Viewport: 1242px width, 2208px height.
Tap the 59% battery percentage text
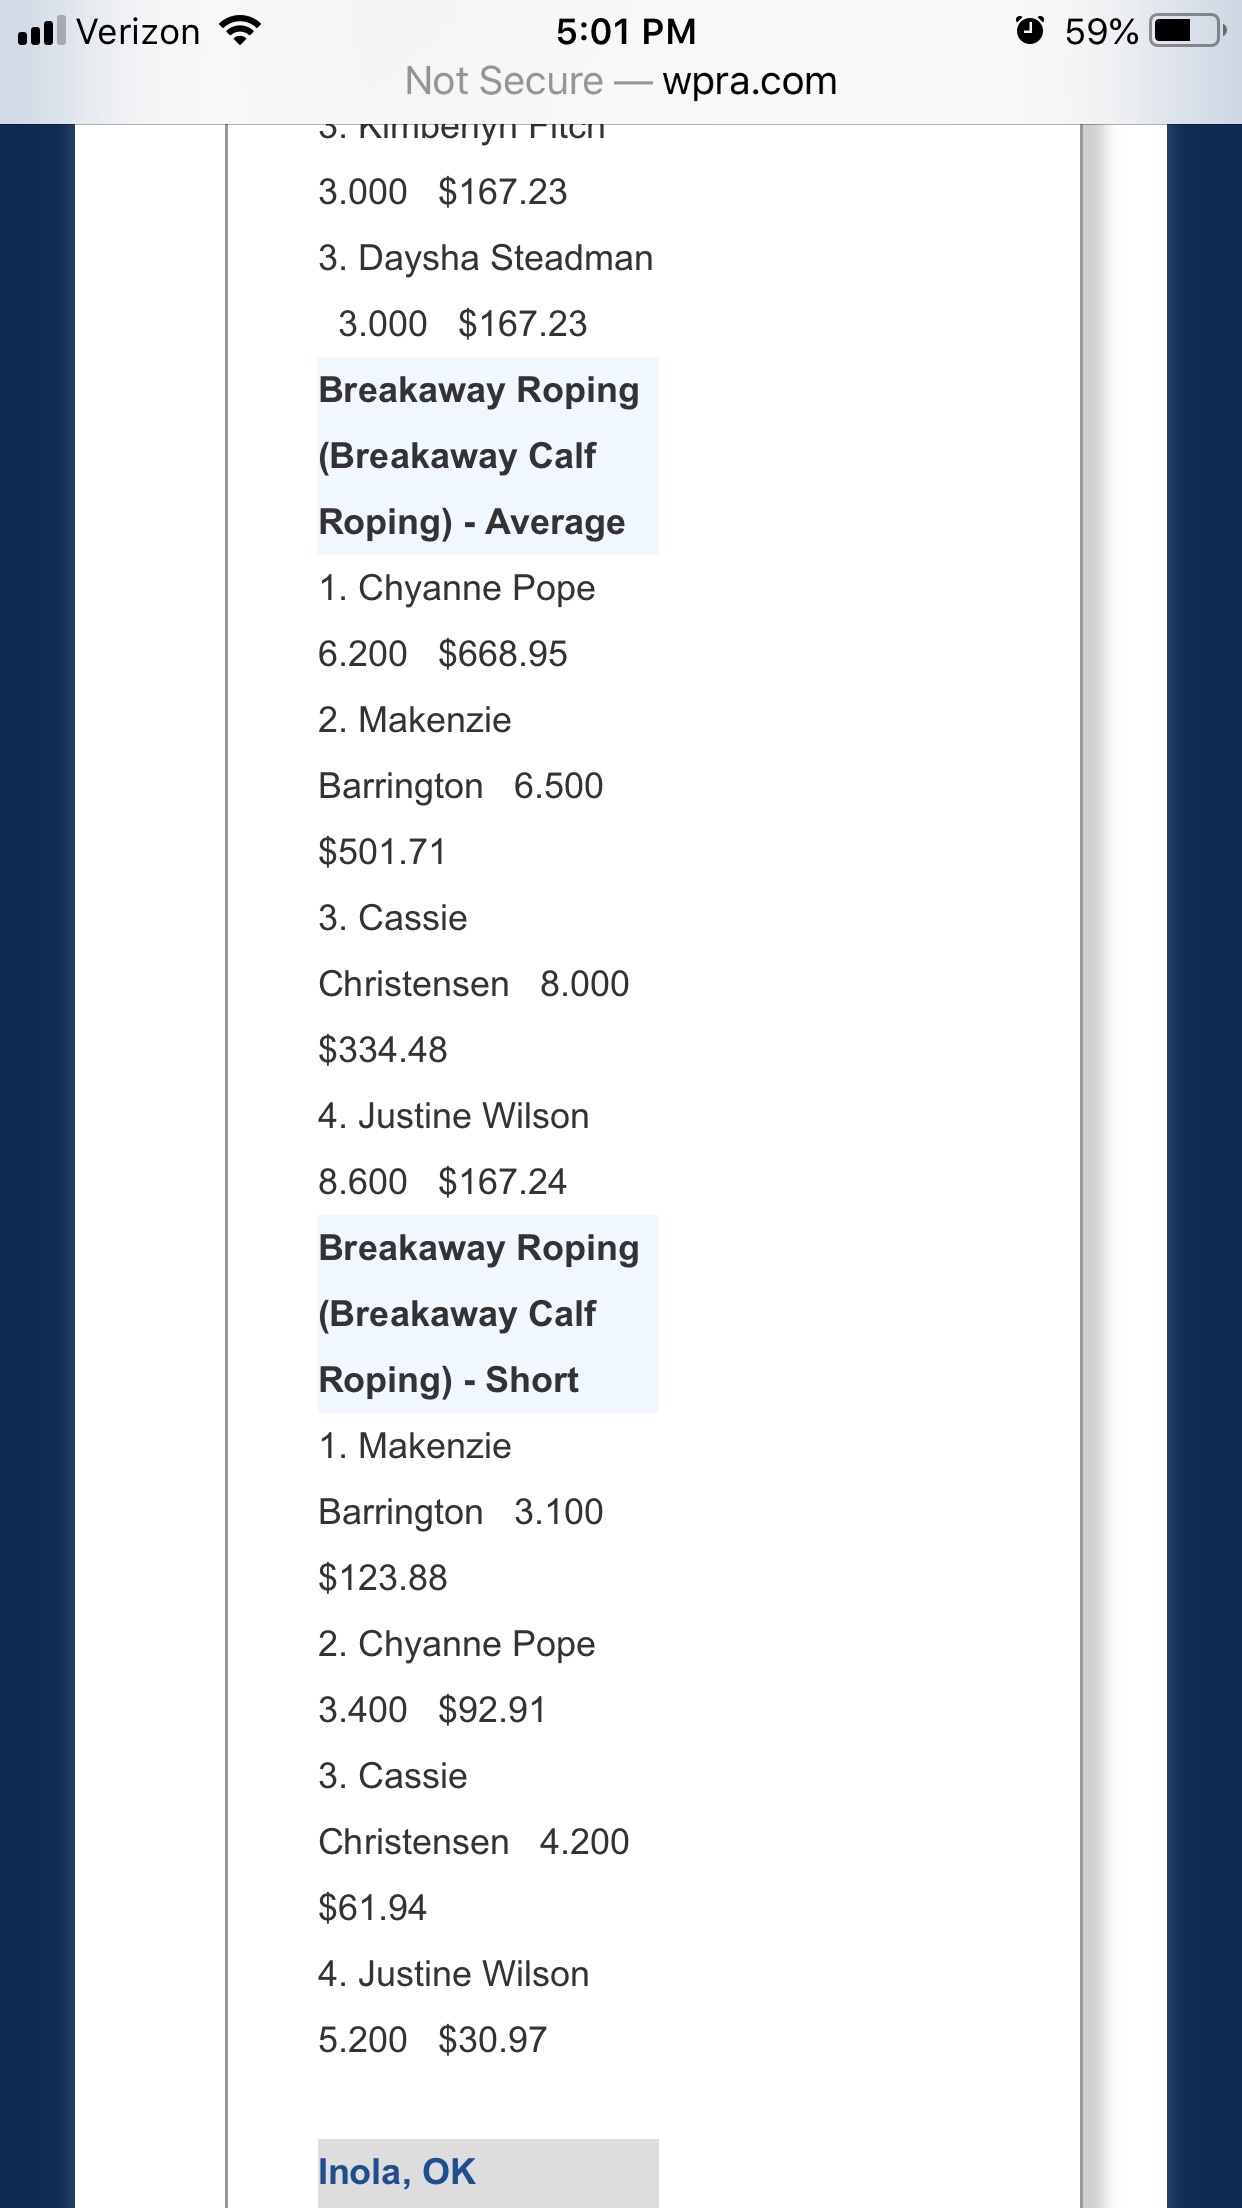click(x=1100, y=32)
